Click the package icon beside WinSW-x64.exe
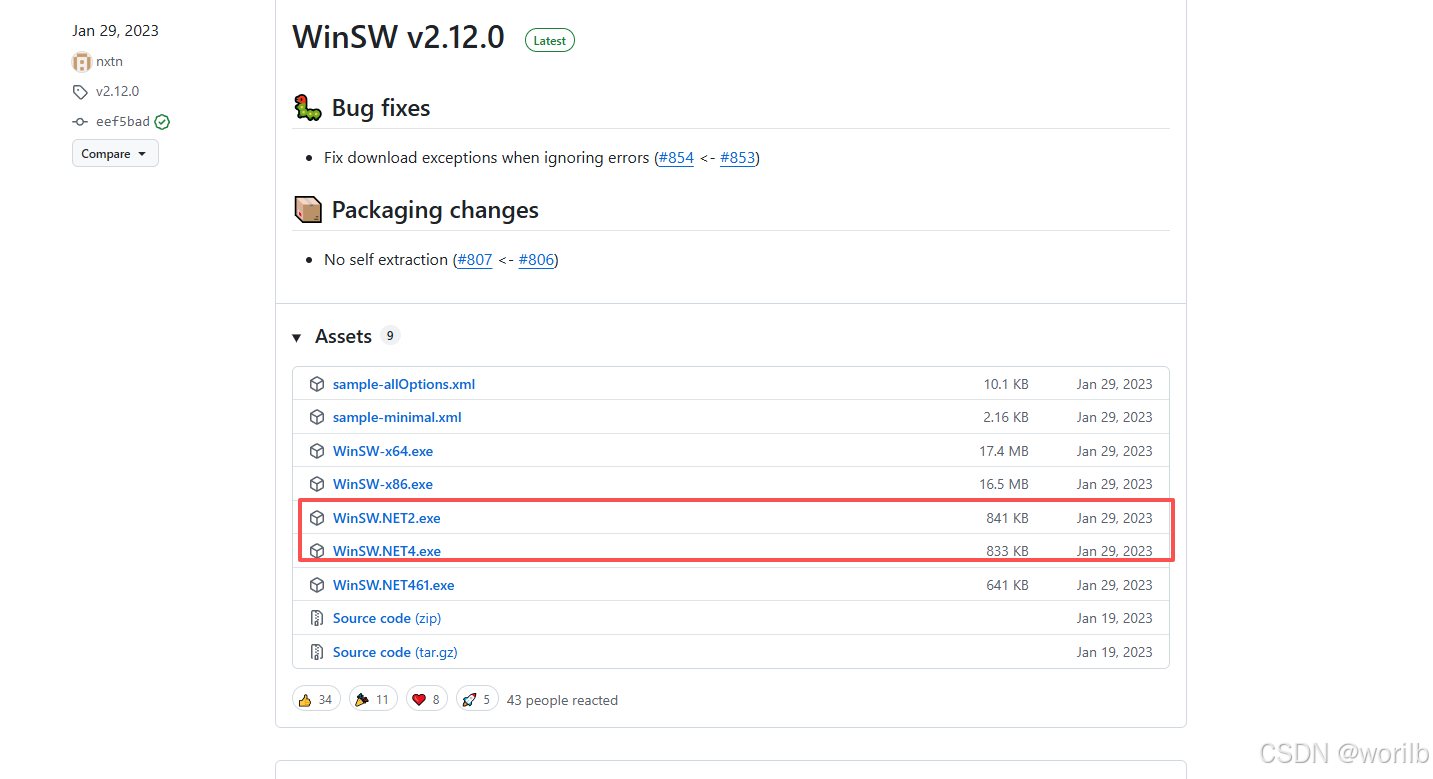1433x779 pixels. coord(317,451)
